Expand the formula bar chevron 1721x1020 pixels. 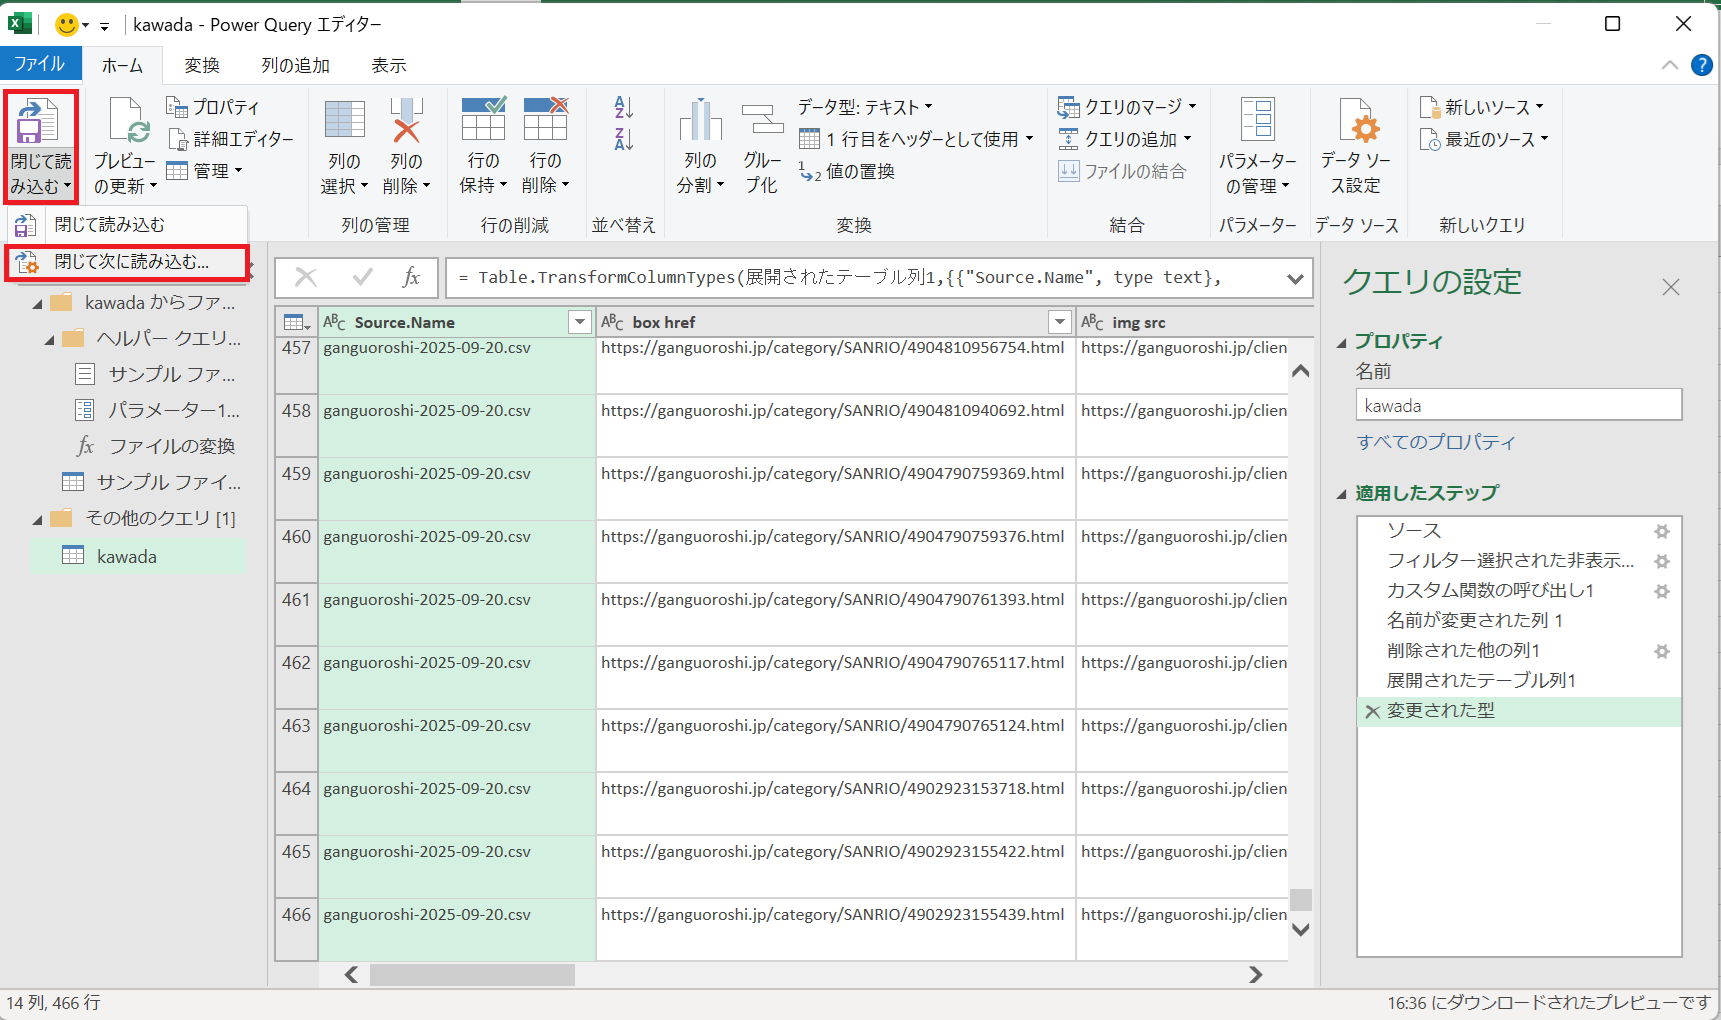pyautogui.click(x=1295, y=278)
